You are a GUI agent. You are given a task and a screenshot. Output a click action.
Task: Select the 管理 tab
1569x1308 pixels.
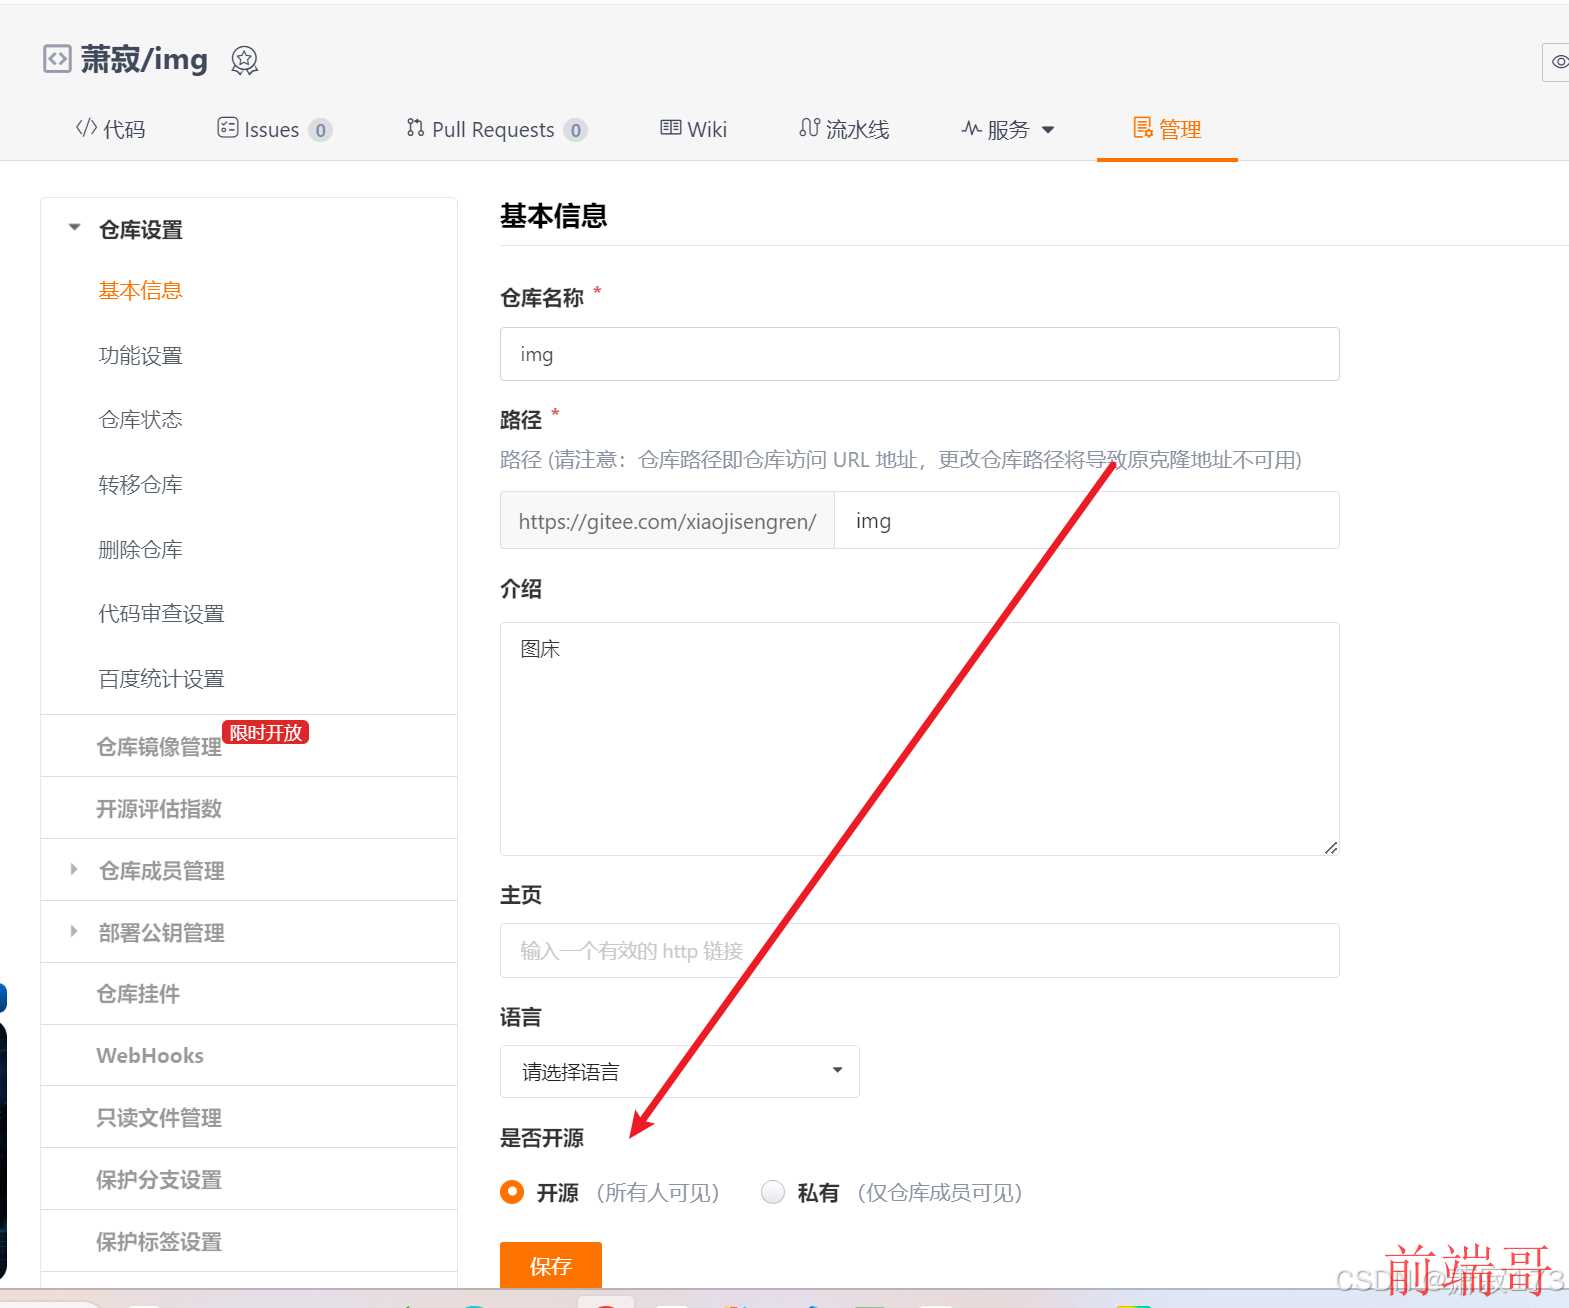click(1167, 129)
